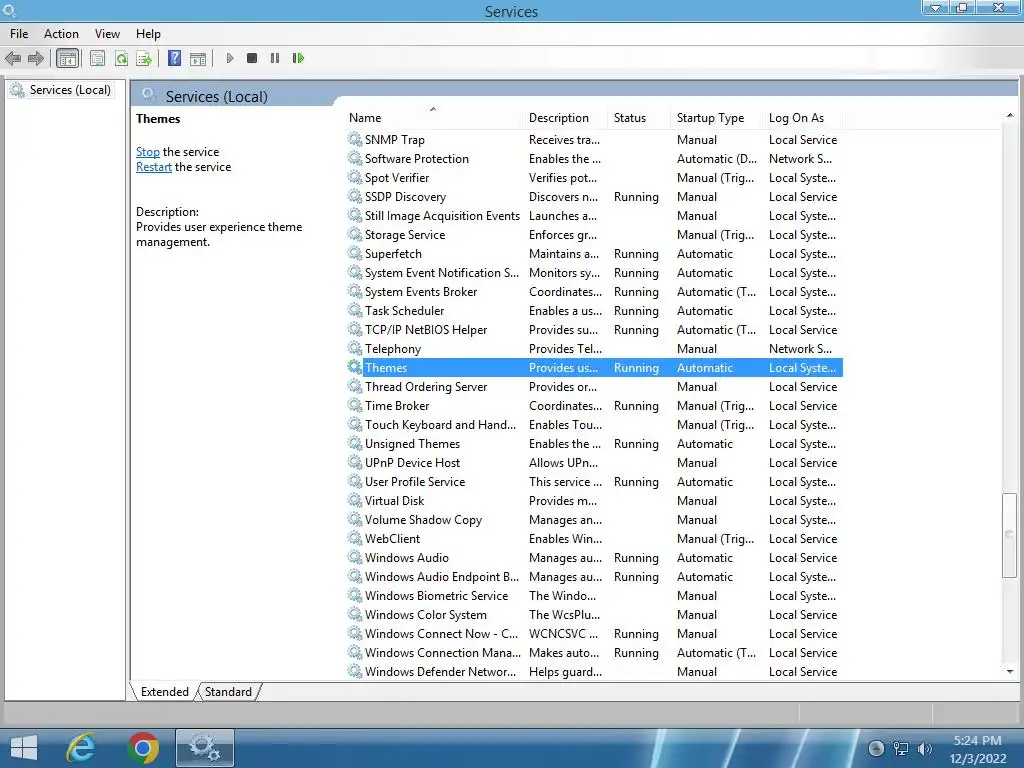Click the Forward arrow toolbar icon
The width and height of the screenshot is (1024, 768).
click(x=36, y=59)
